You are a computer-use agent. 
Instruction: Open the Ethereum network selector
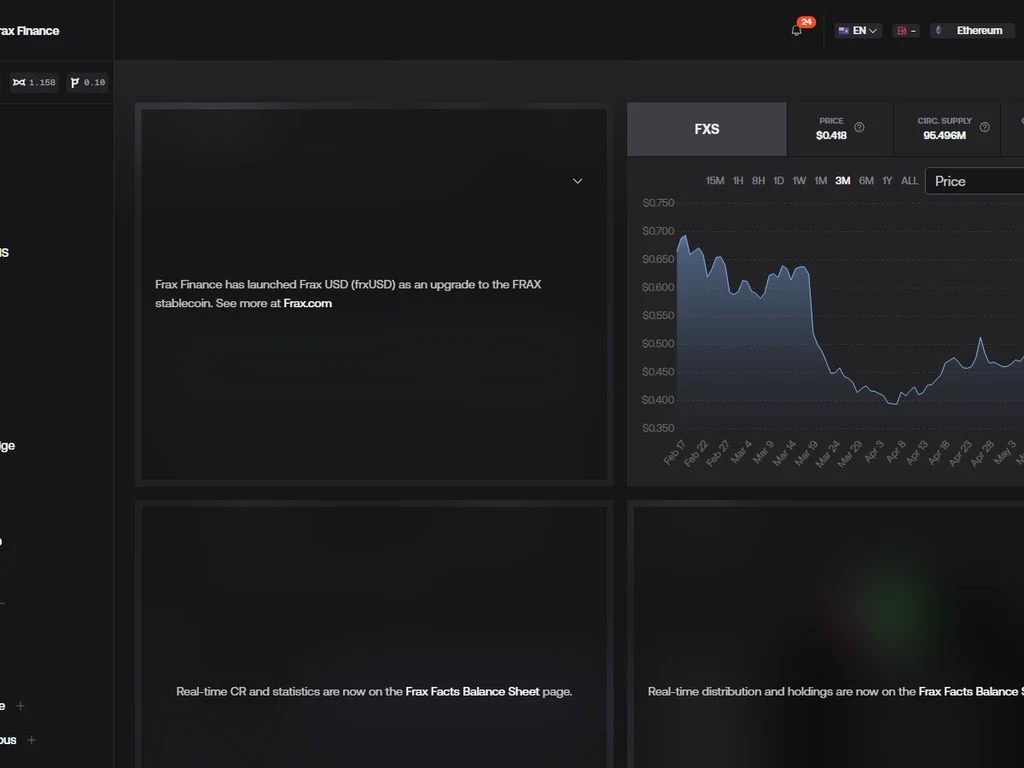click(972, 31)
